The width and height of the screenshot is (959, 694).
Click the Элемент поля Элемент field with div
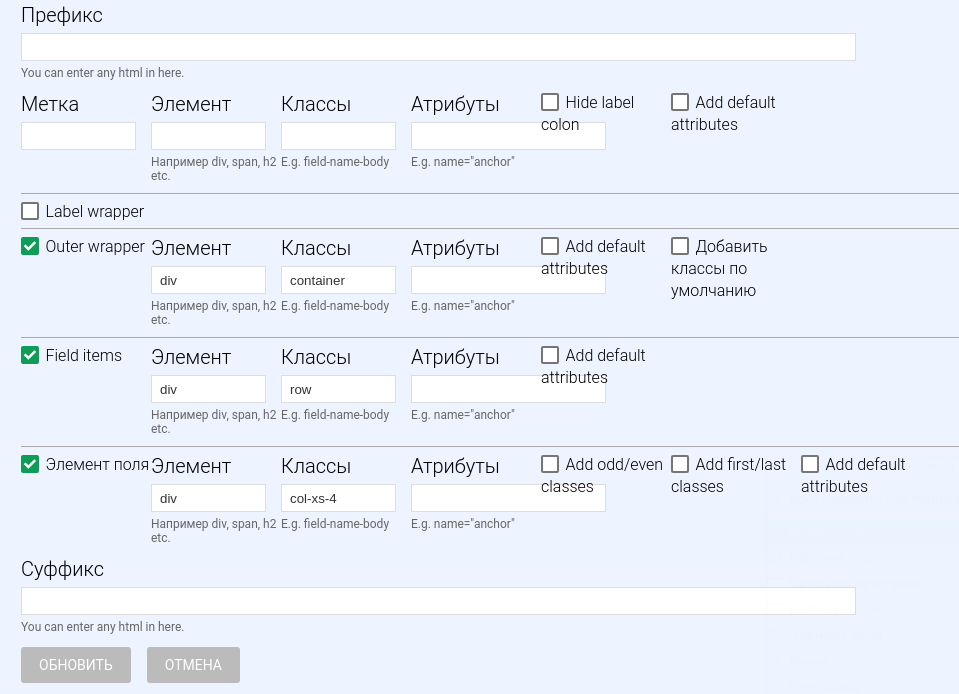(x=209, y=498)
